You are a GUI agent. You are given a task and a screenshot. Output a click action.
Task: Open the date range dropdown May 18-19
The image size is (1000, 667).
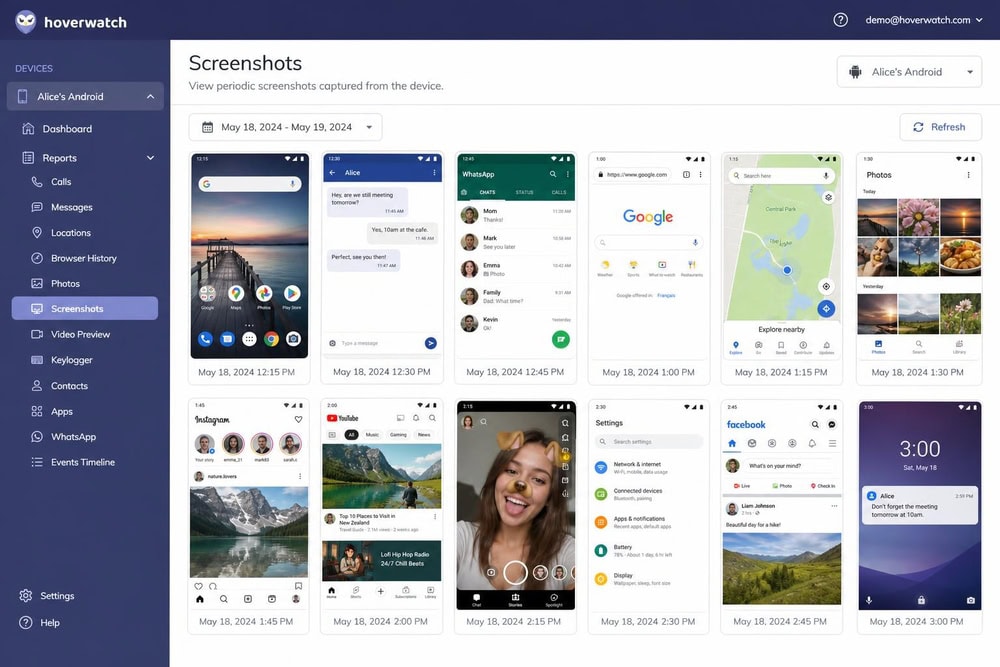[x=286, y=127]
